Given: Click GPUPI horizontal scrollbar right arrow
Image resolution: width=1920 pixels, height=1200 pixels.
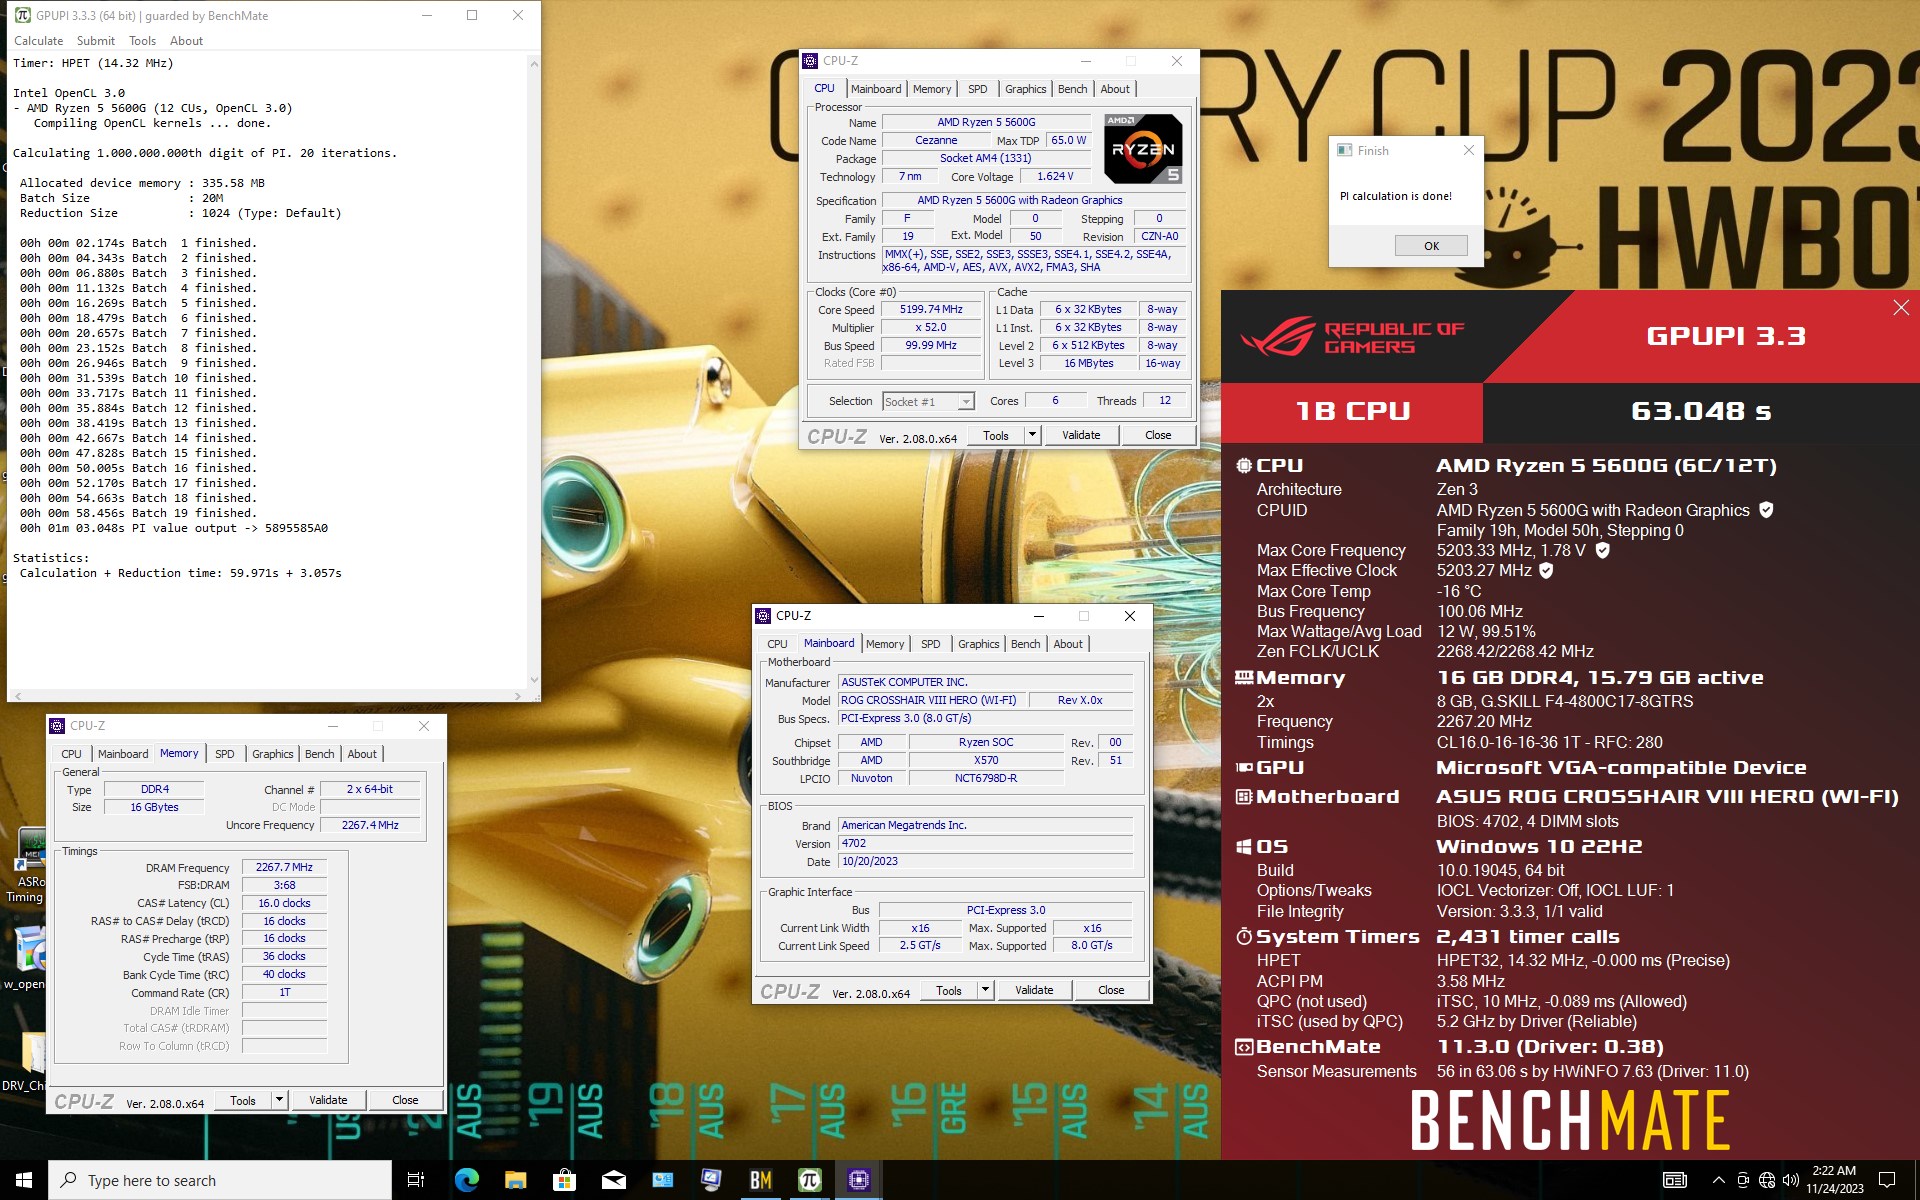Looking at the screenshot, I should click(518, 696).
